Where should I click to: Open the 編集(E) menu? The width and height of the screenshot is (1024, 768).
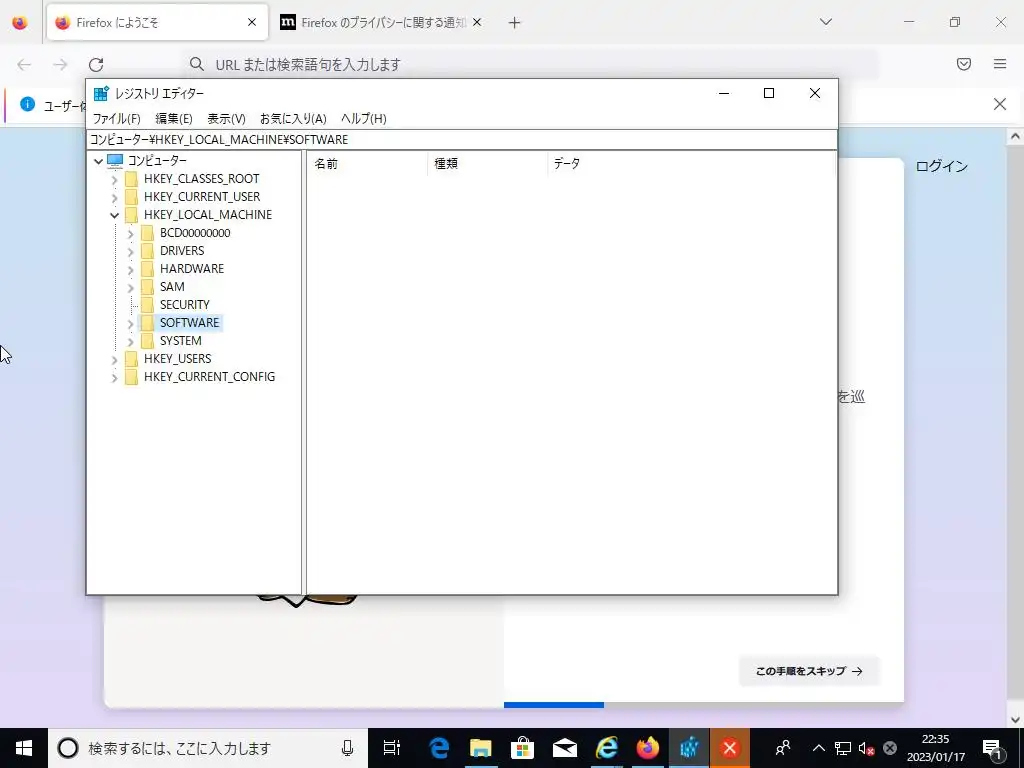click(x=174, y=118)
